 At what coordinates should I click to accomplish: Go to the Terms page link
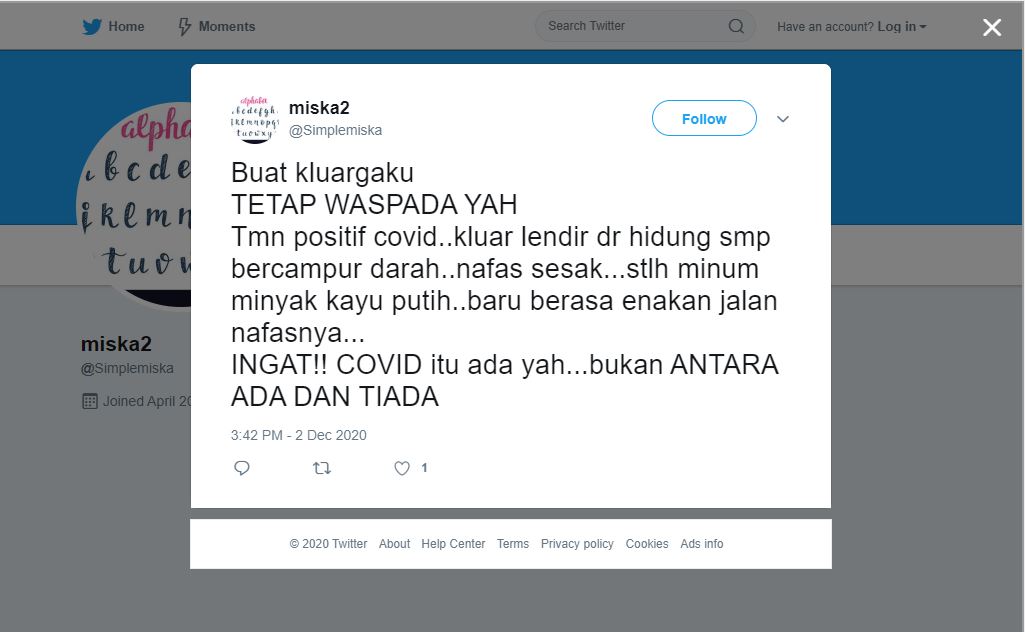click(x=512, y=544)
